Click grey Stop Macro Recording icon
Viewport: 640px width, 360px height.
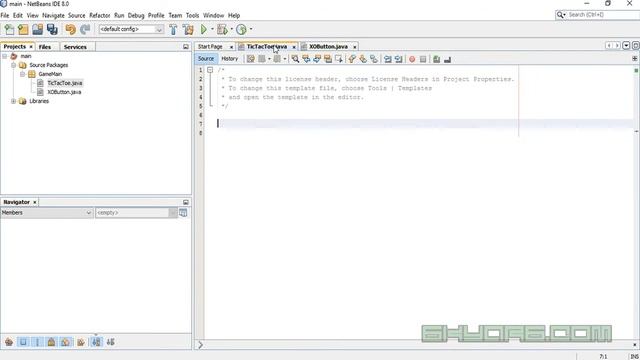click(423, 59)
